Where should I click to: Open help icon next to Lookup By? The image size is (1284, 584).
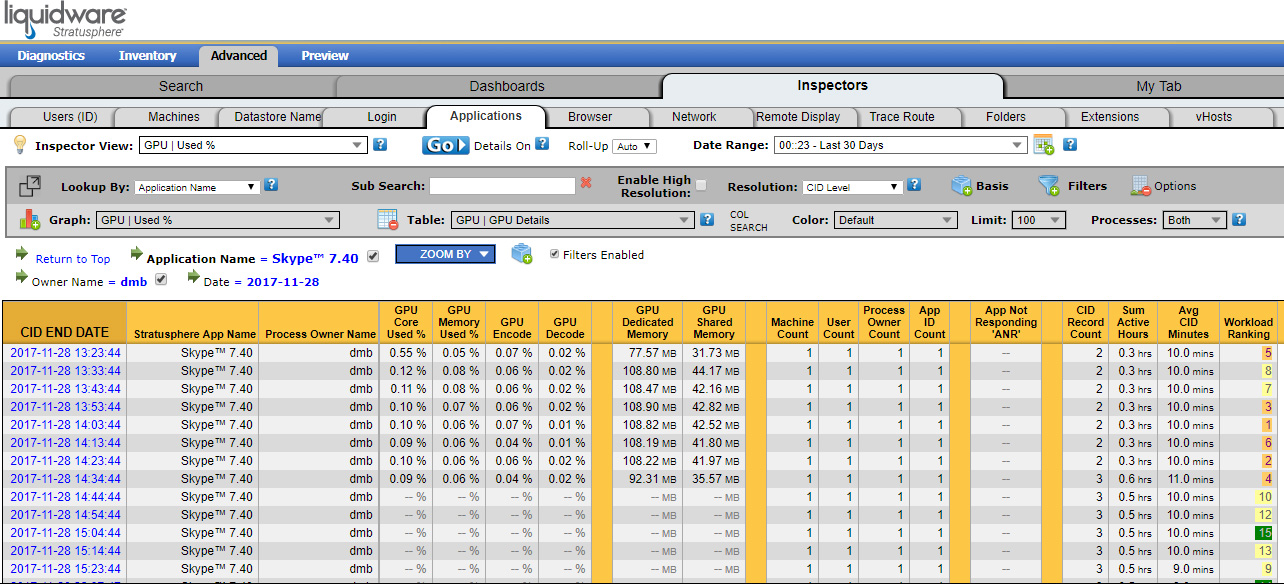click(x=271, y=185)
